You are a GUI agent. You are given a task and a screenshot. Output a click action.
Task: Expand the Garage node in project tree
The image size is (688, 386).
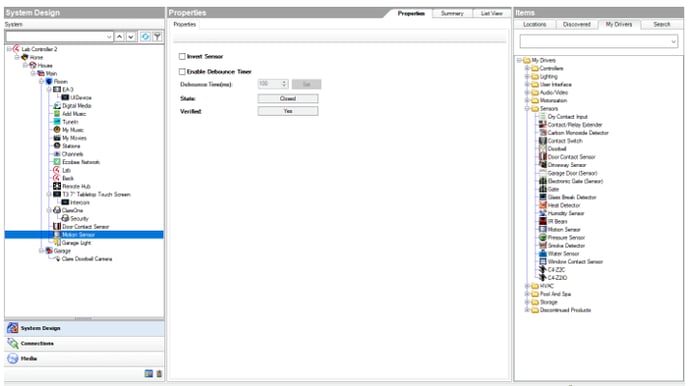(x=41, y=251)
